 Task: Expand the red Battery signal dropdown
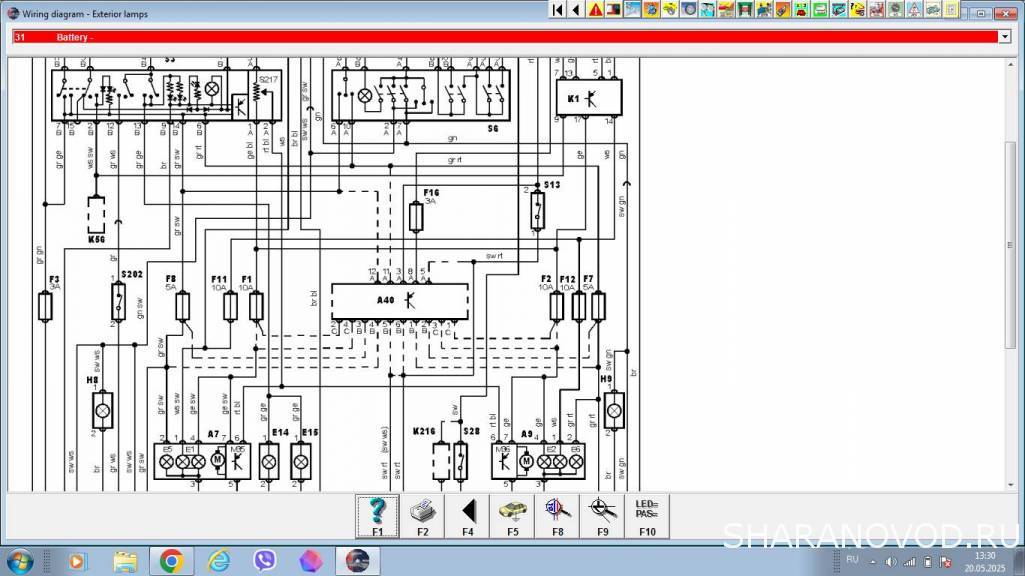(1005, 37)
